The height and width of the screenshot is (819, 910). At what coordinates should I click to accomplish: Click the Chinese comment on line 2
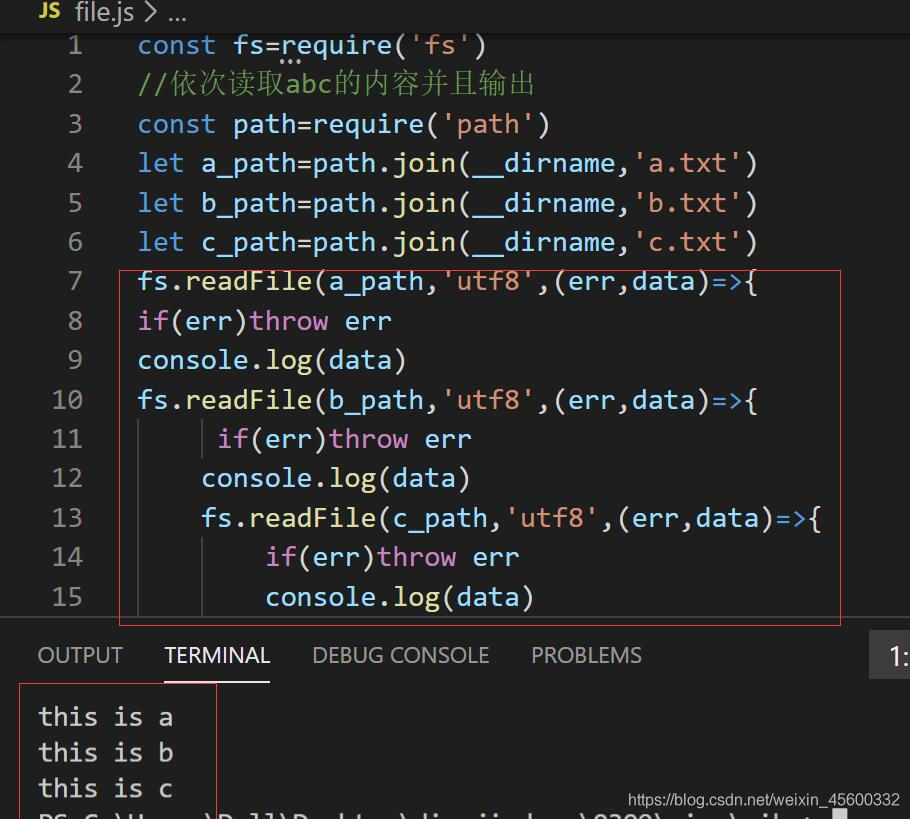[336, 84]
